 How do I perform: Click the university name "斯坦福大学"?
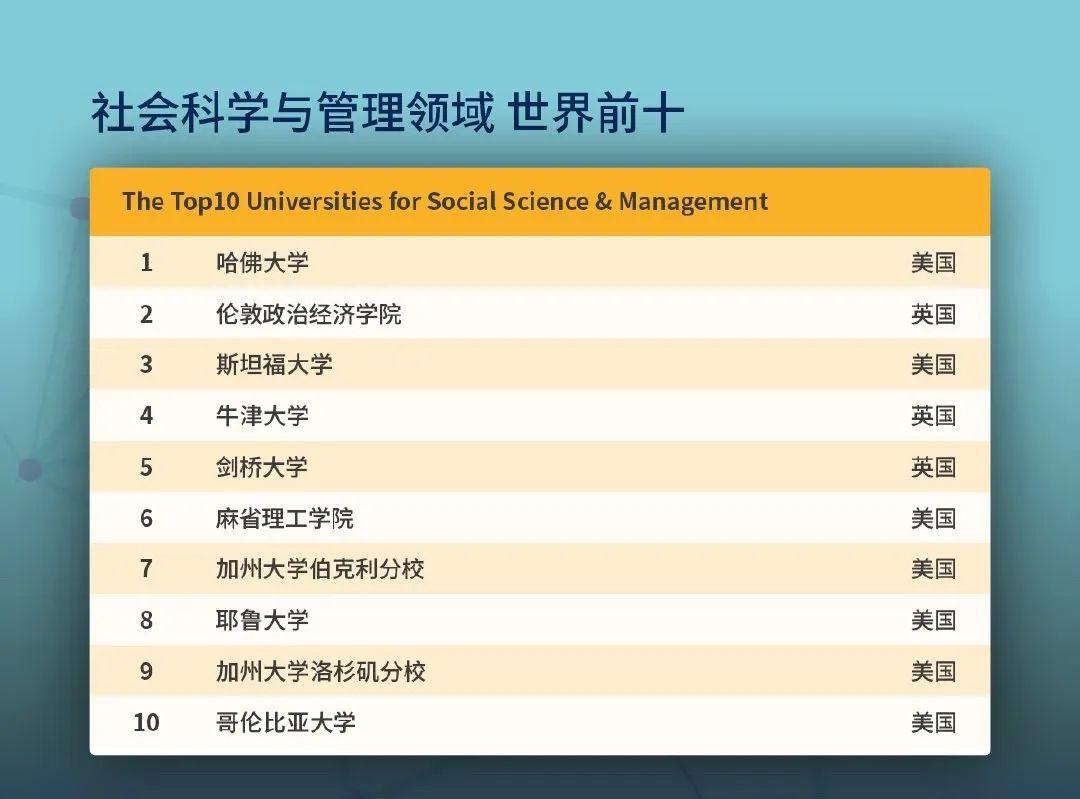(274, 364)
